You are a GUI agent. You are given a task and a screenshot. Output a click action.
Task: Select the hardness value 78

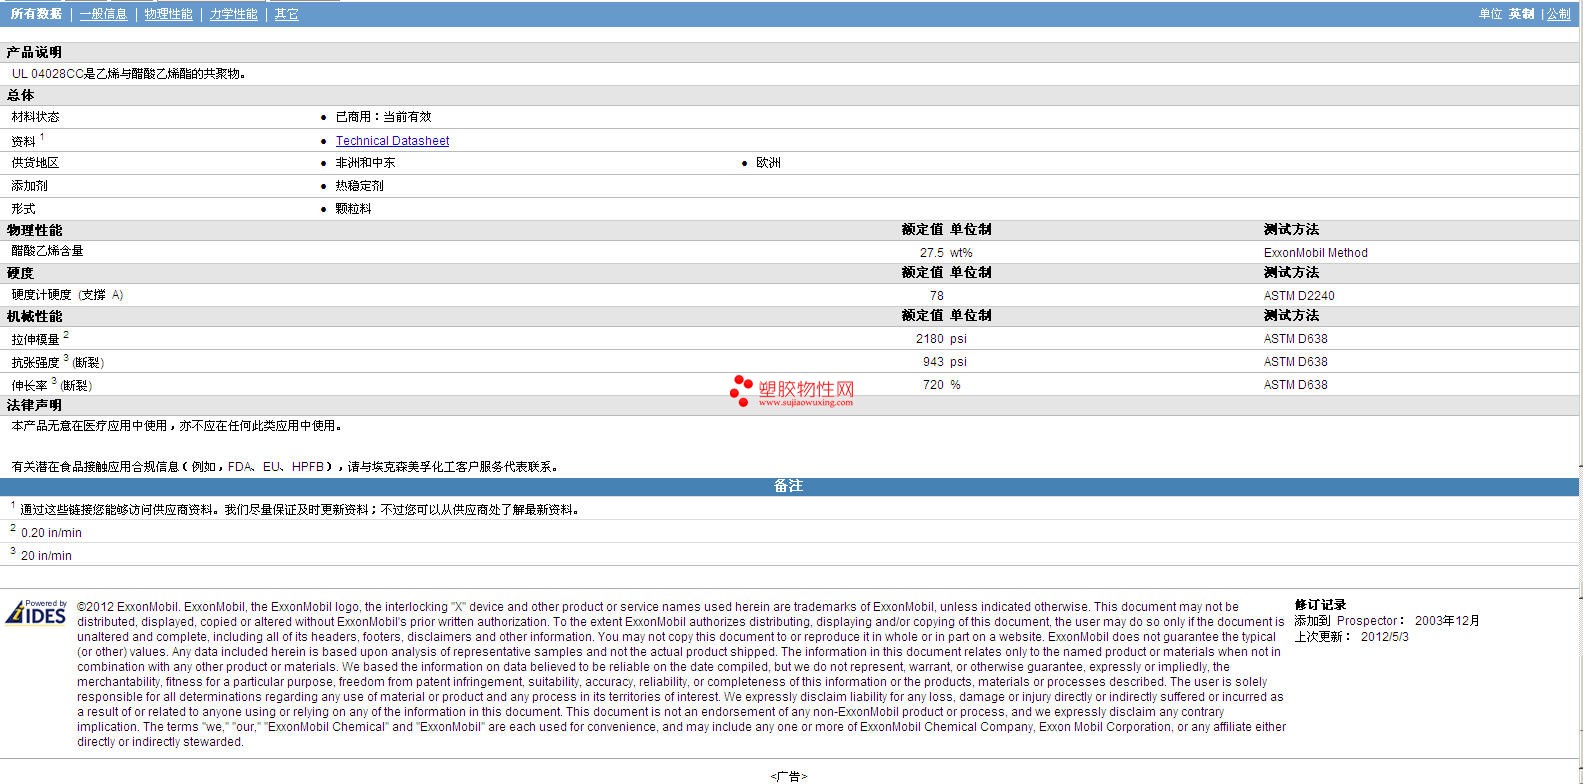[936, 296]
